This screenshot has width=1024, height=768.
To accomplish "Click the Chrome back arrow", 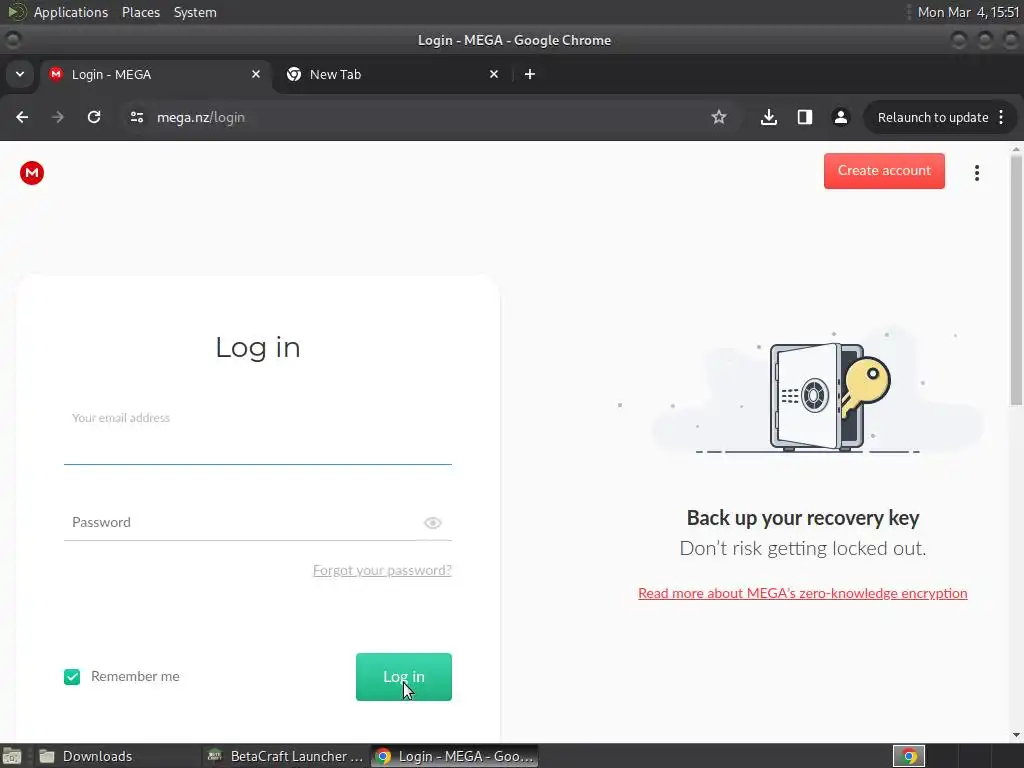I will (x=22, y=117).
